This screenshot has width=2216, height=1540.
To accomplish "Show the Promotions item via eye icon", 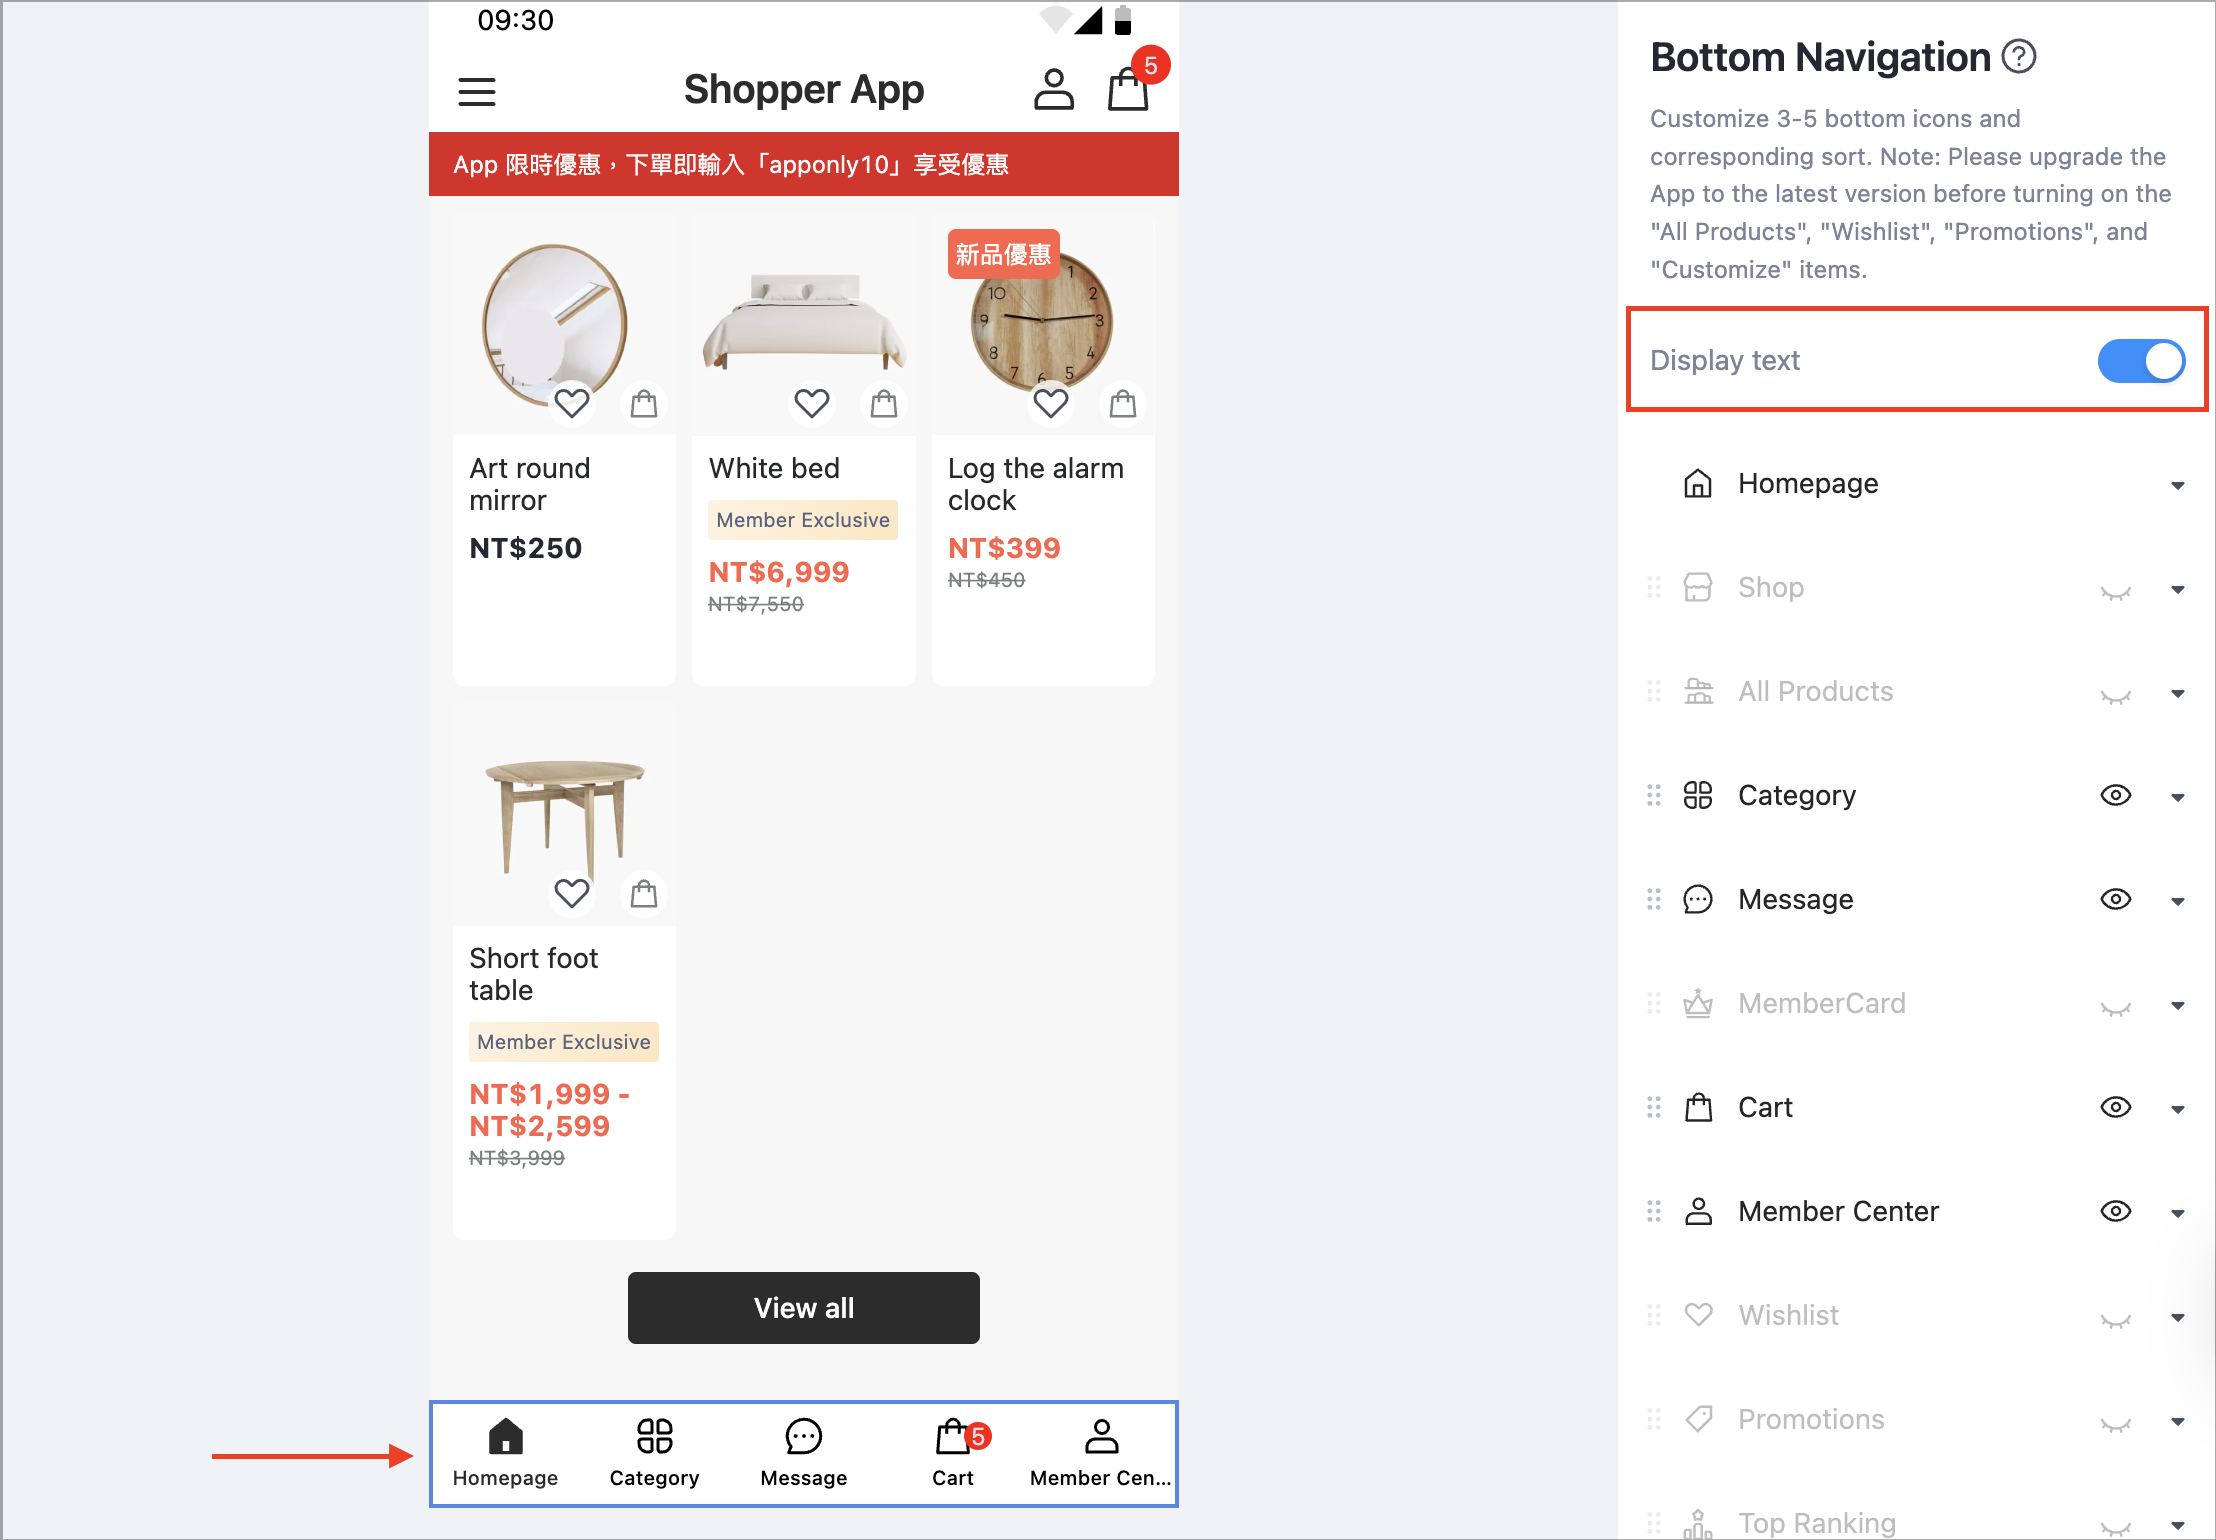I will pos(2116,1424).
